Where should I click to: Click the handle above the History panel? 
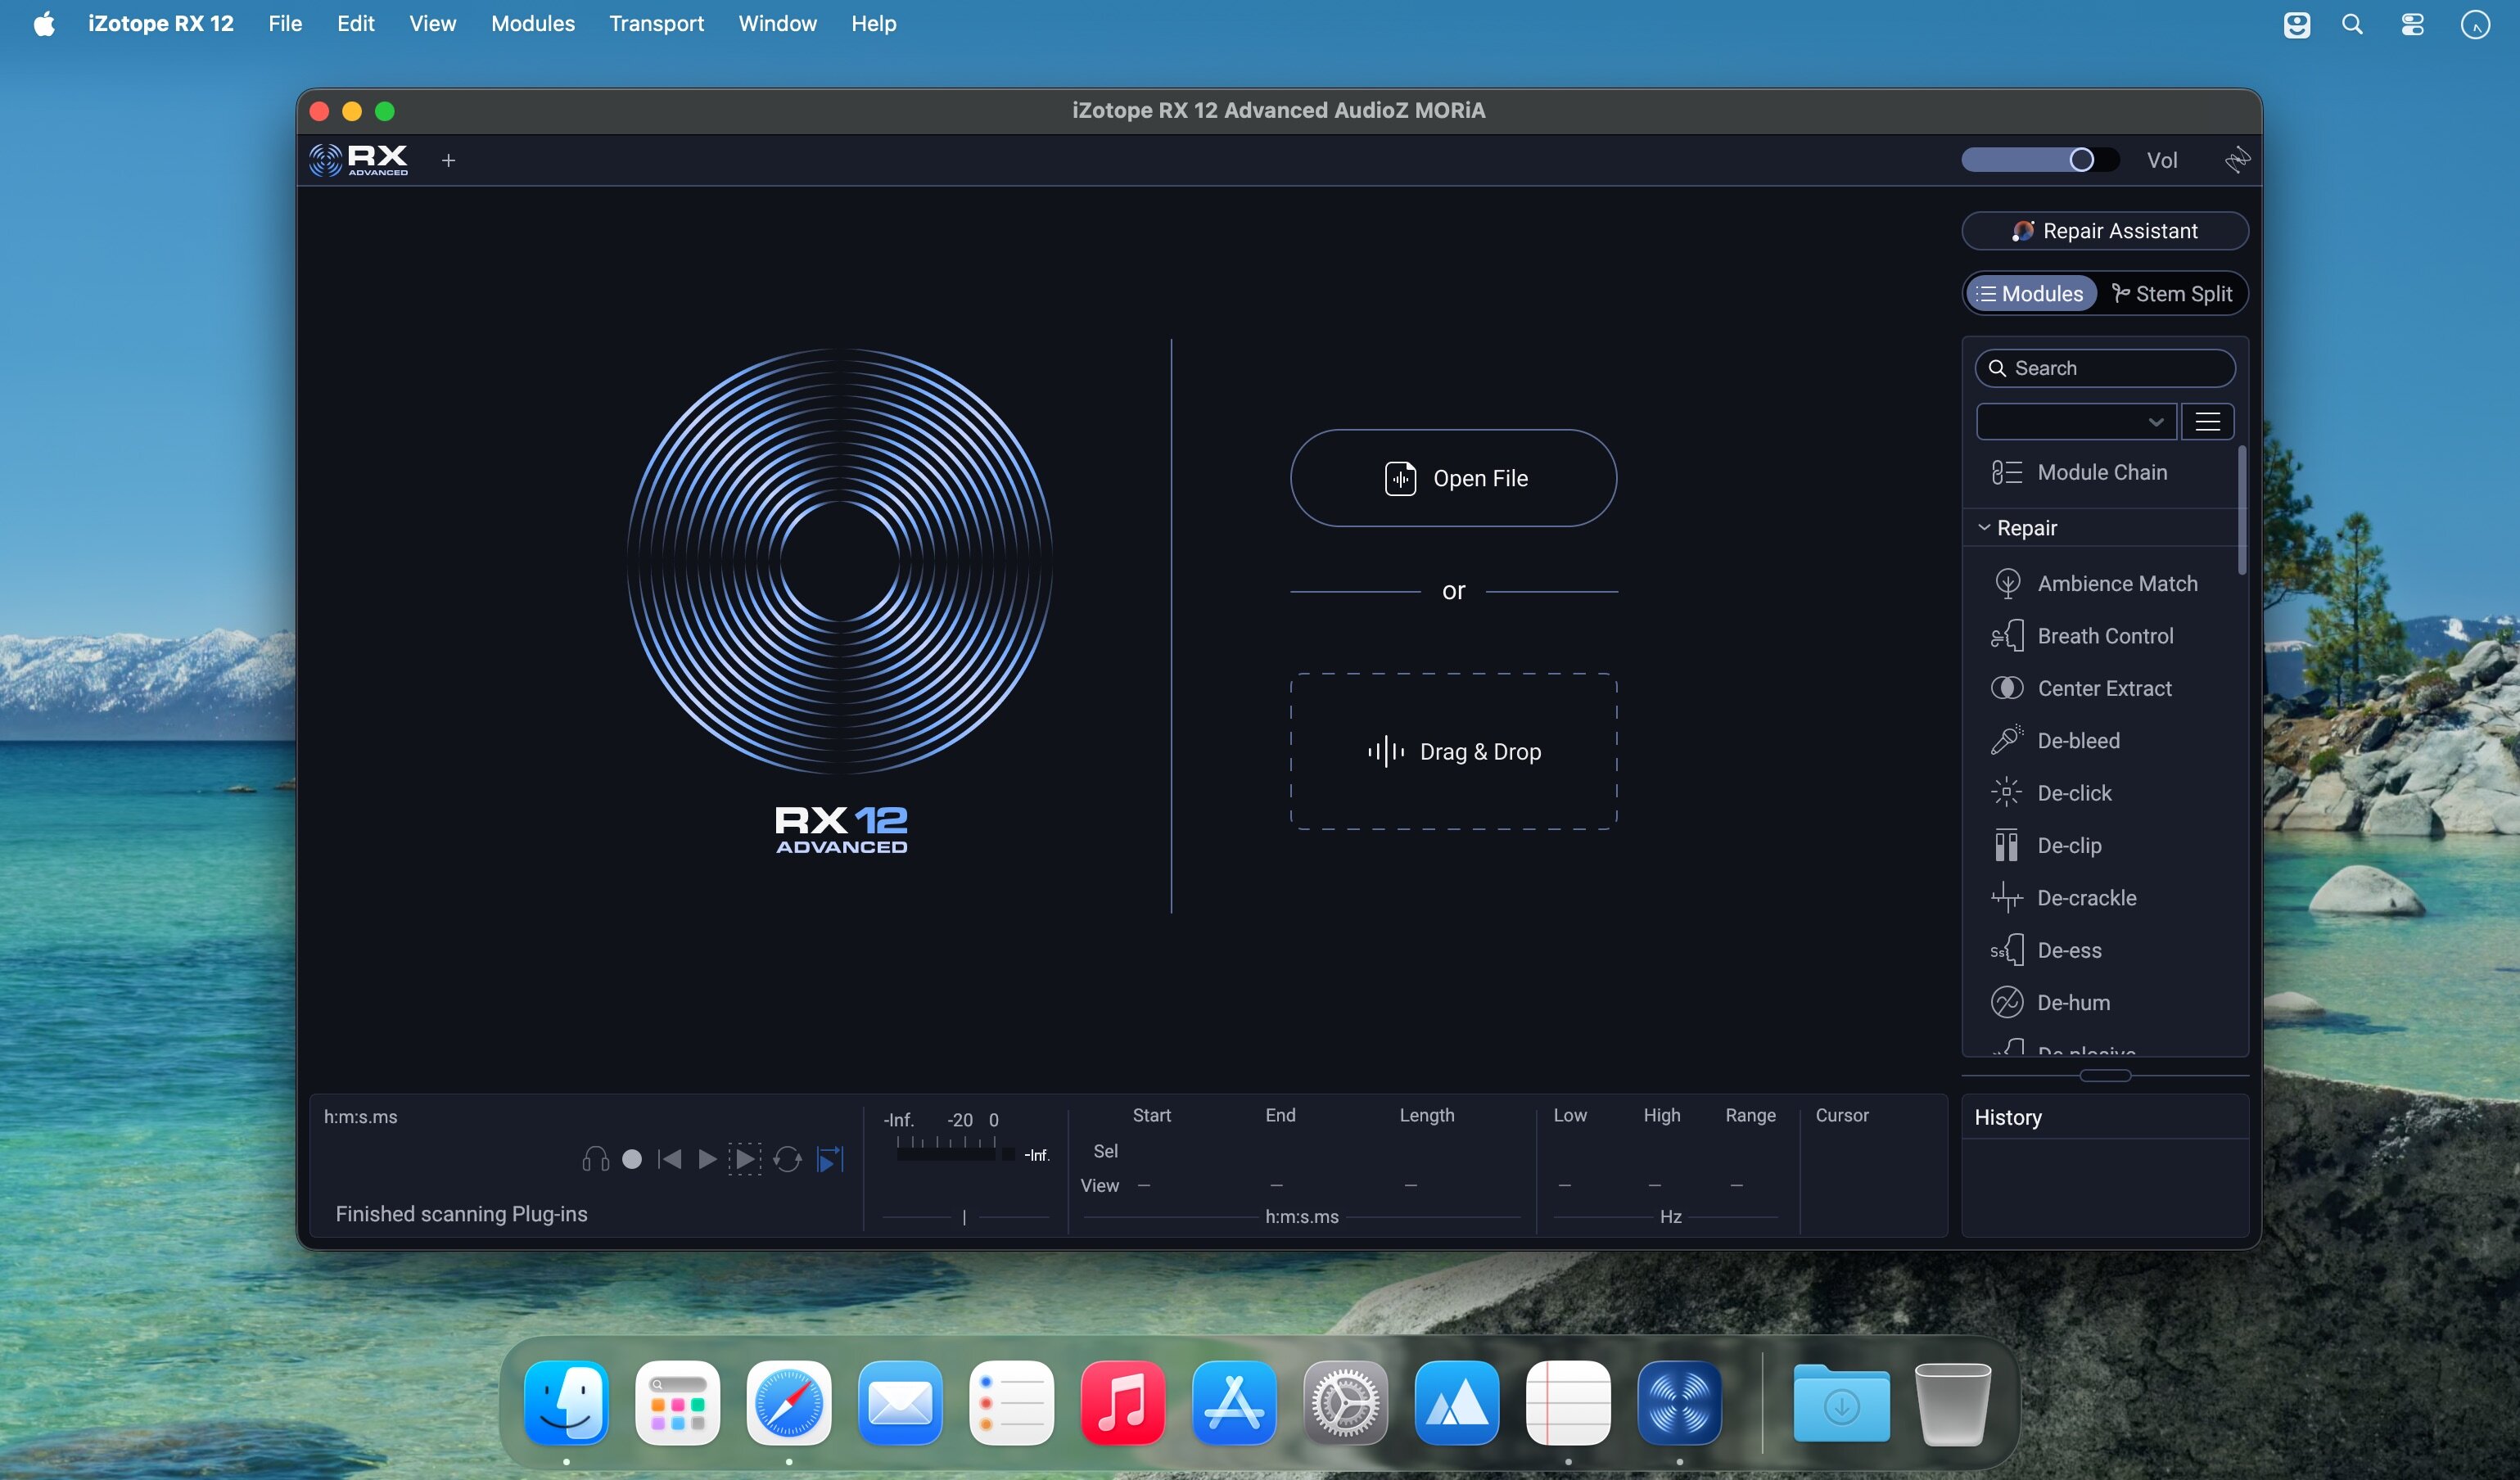(x=2105, y=1075)
